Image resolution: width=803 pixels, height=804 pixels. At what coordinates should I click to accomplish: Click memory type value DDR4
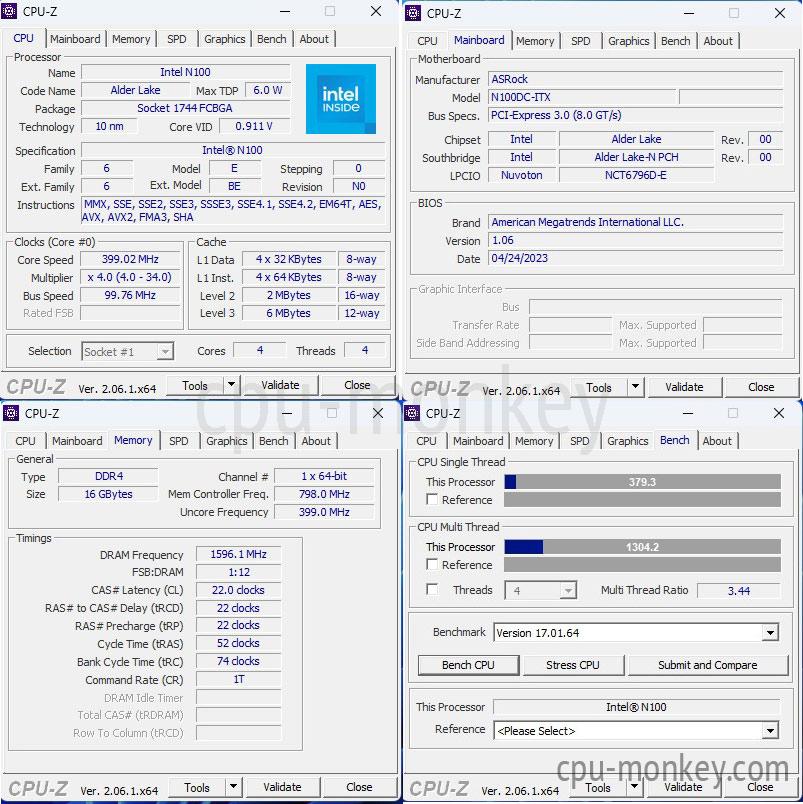[109, 476]
